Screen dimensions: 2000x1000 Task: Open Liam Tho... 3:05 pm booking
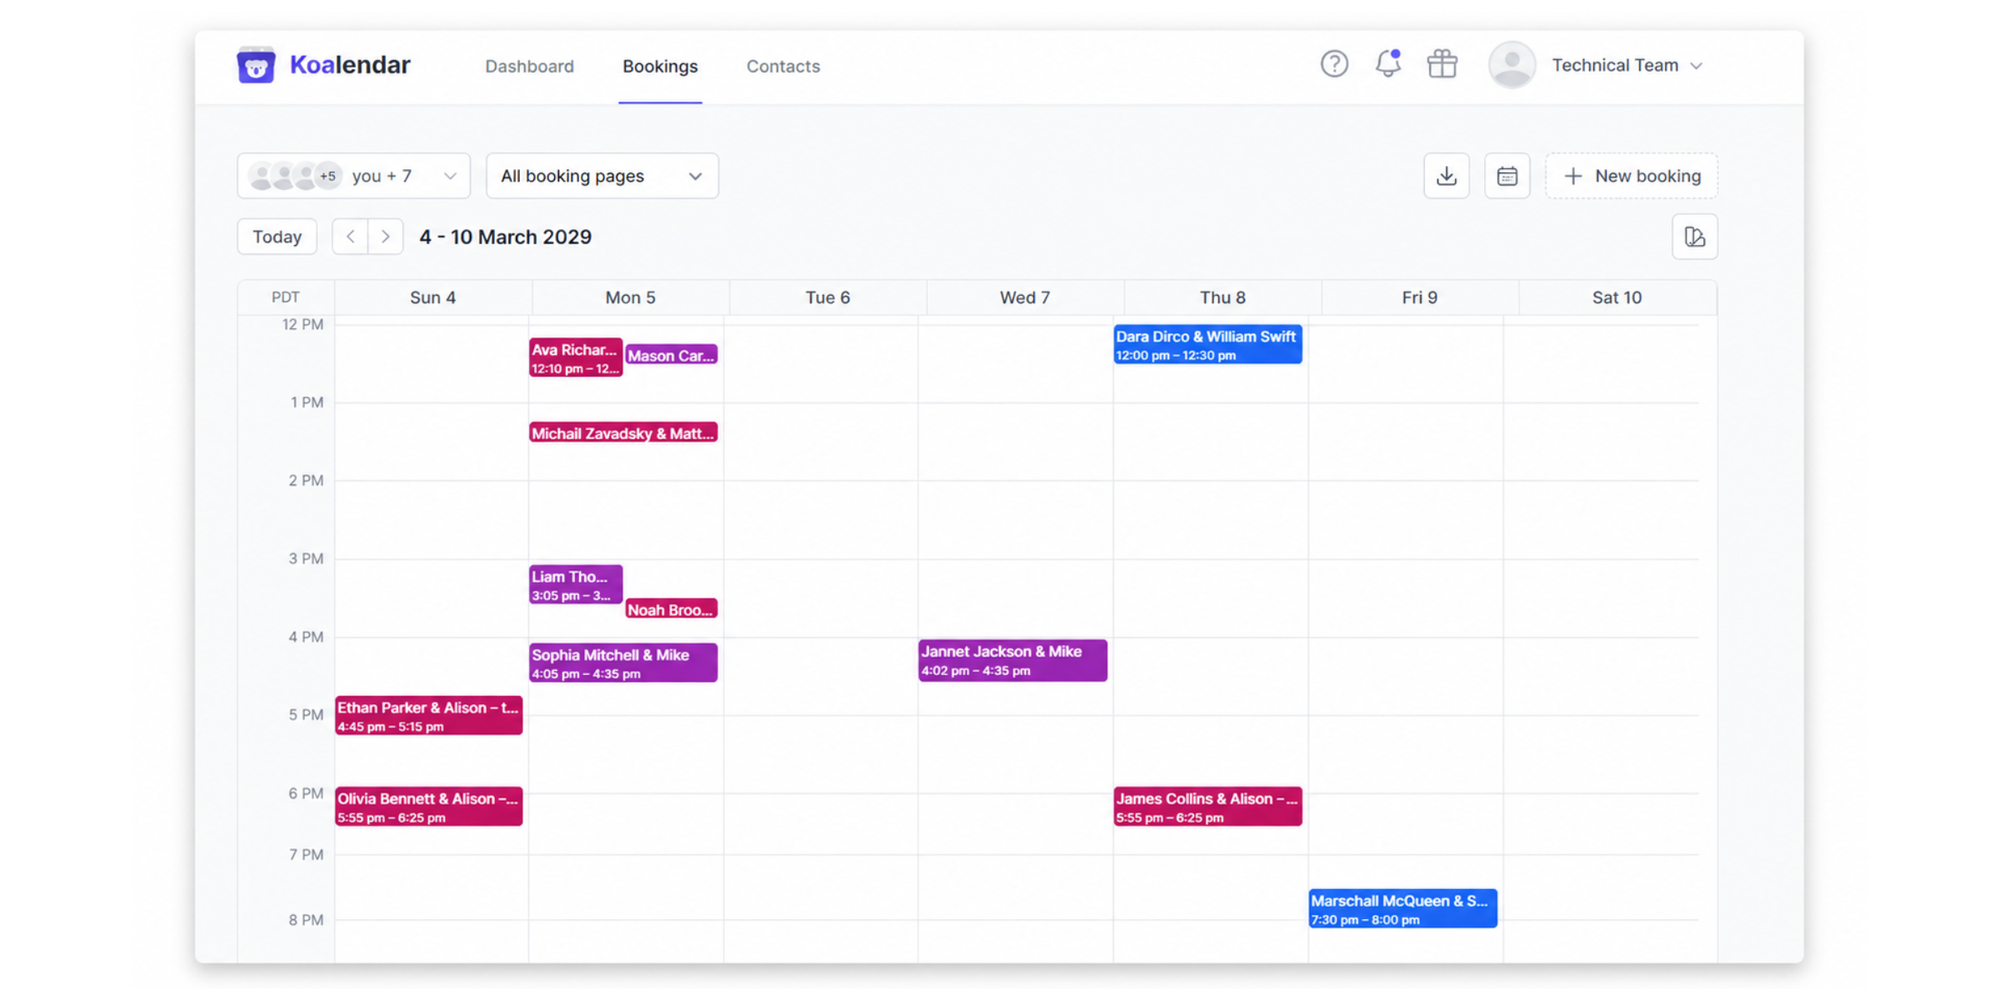[x=575, y=585]
